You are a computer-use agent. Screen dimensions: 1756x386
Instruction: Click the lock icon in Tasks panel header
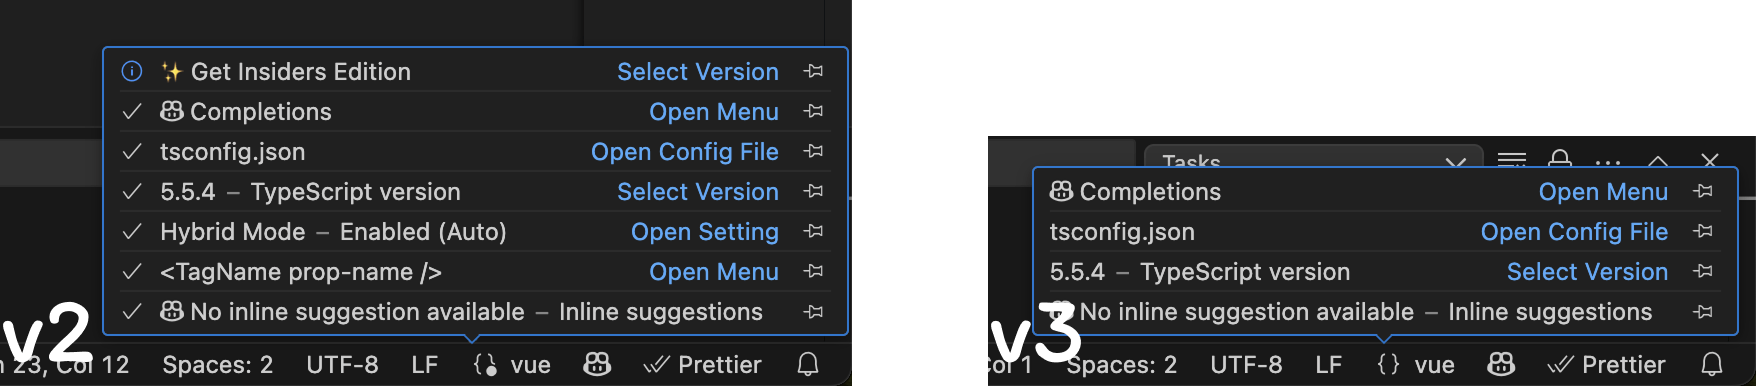click(x=1559, y=159)
